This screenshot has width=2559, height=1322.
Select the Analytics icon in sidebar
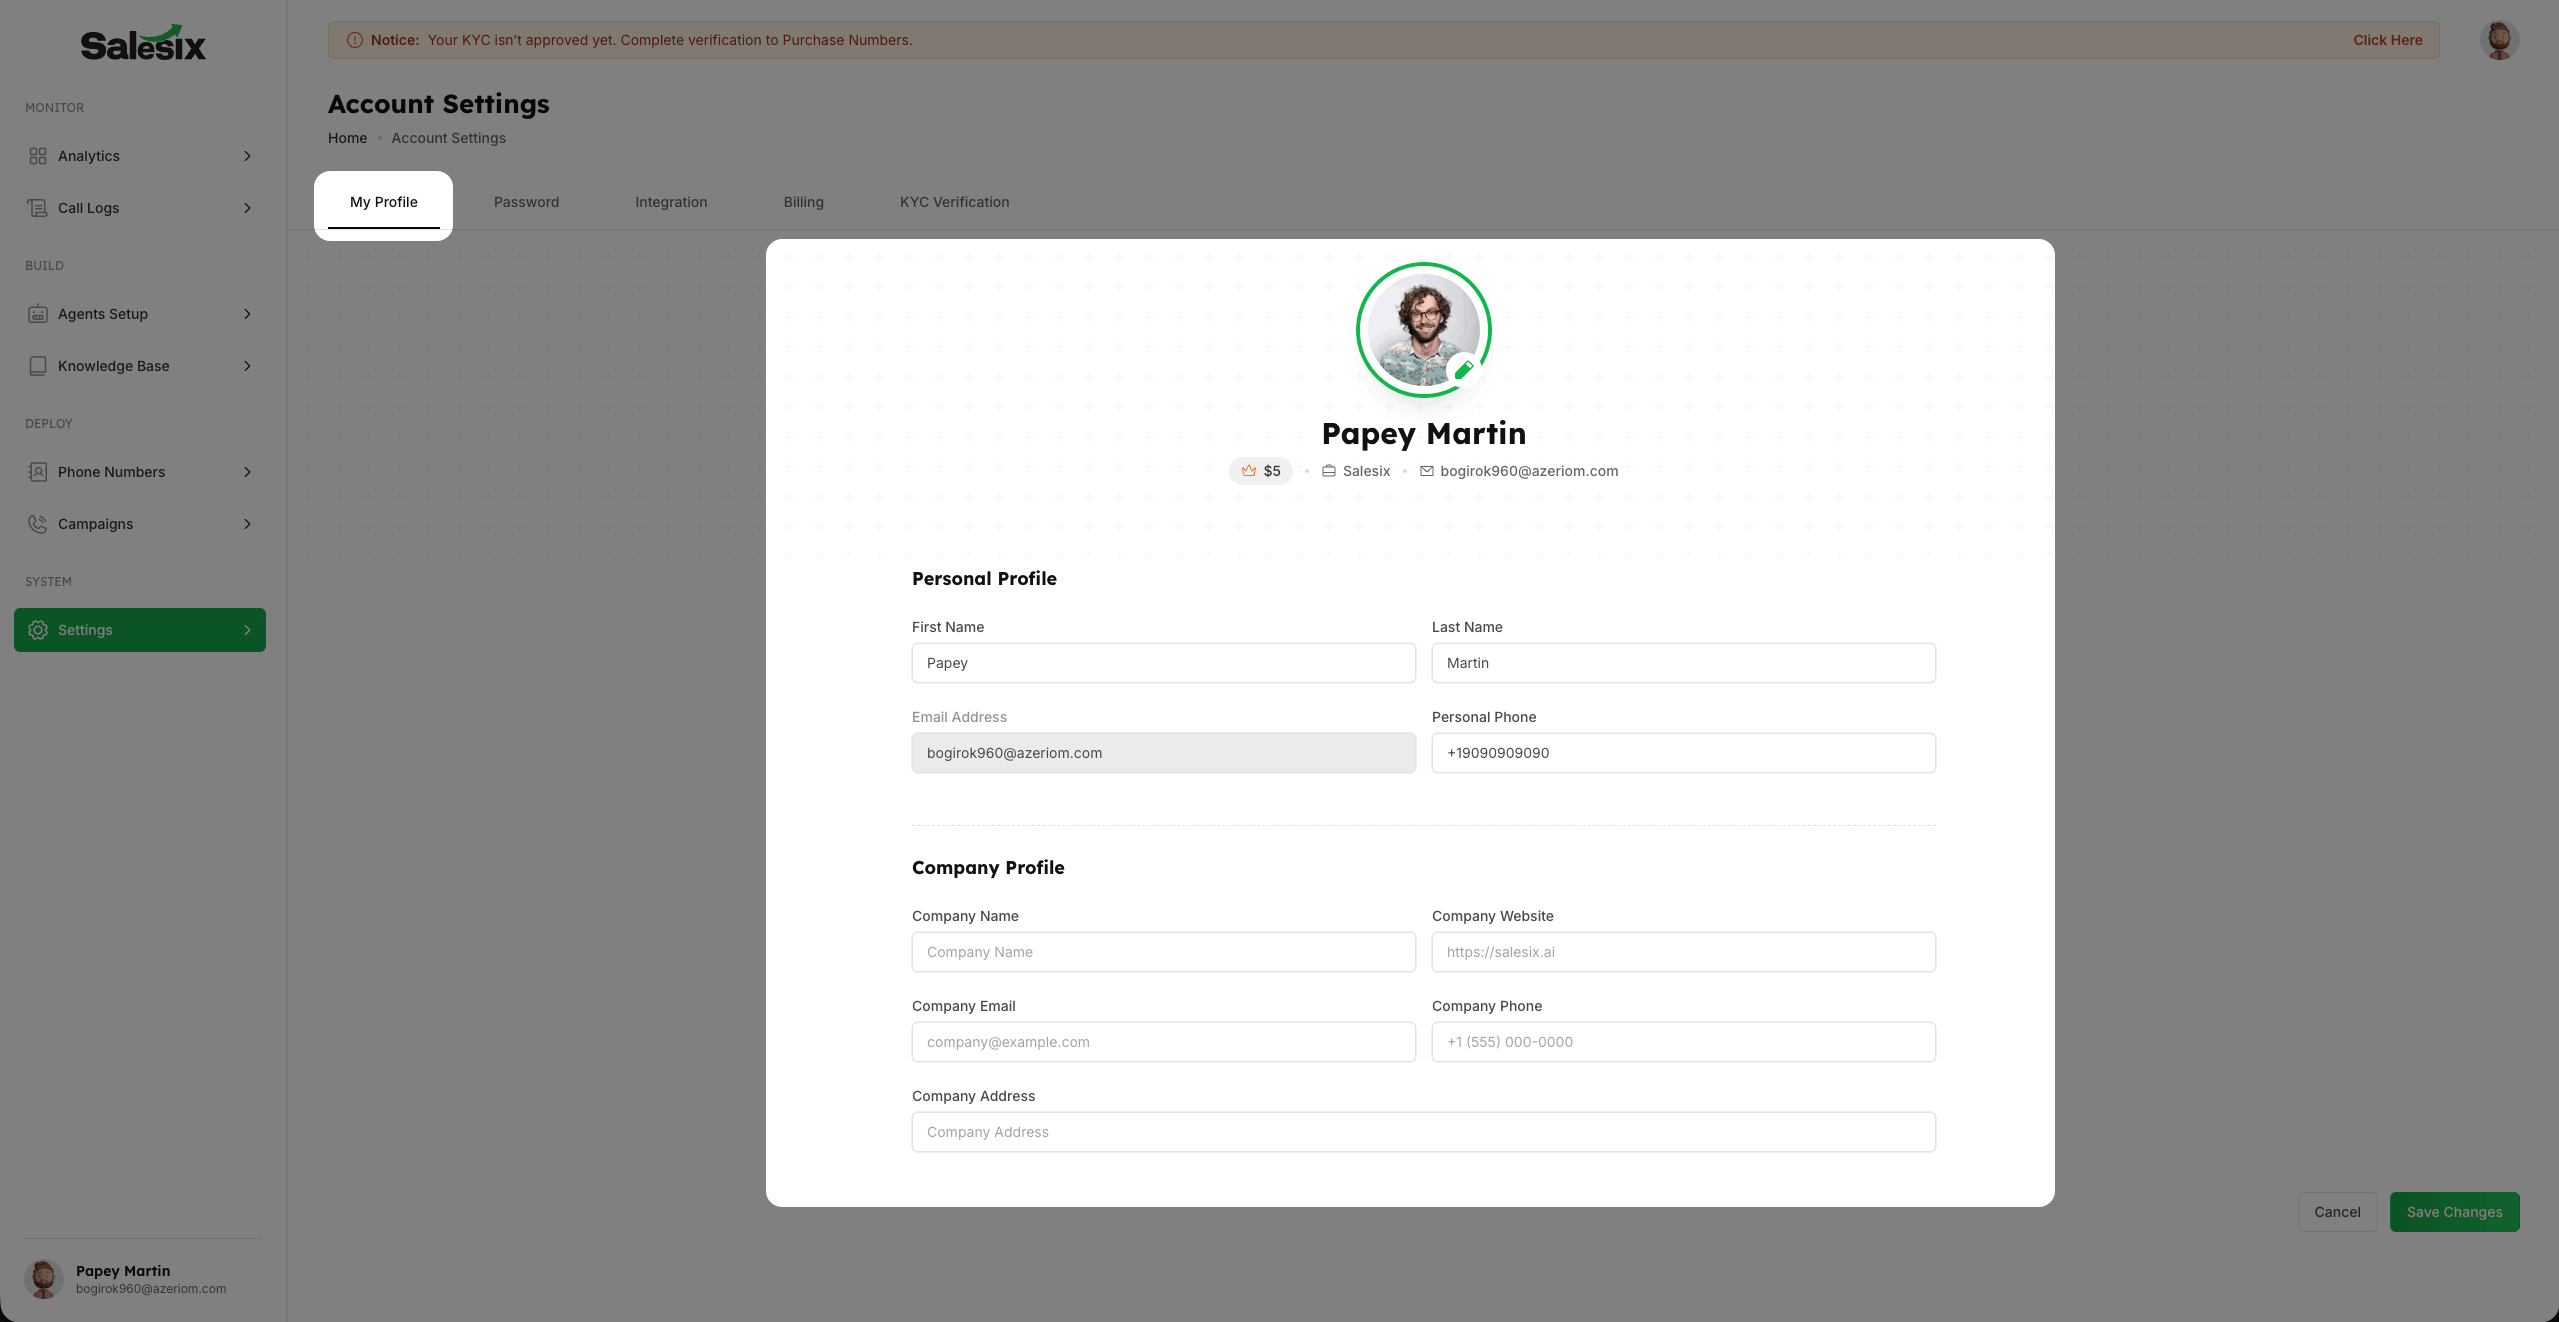pos(37,155)
